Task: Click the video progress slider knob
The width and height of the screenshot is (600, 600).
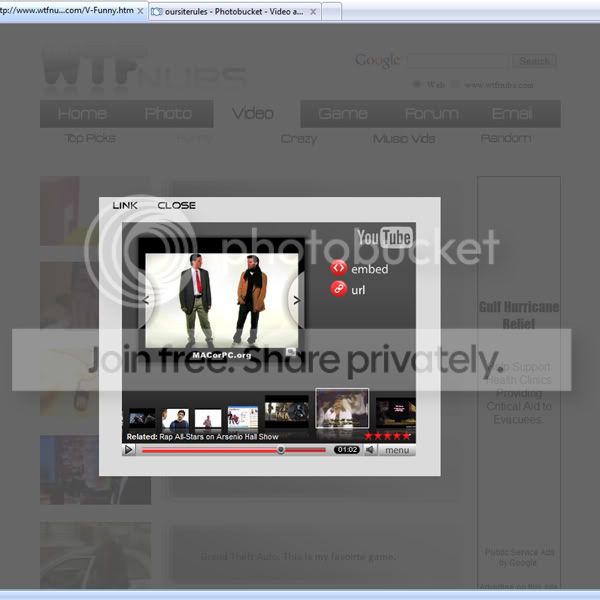Action: 281,450
